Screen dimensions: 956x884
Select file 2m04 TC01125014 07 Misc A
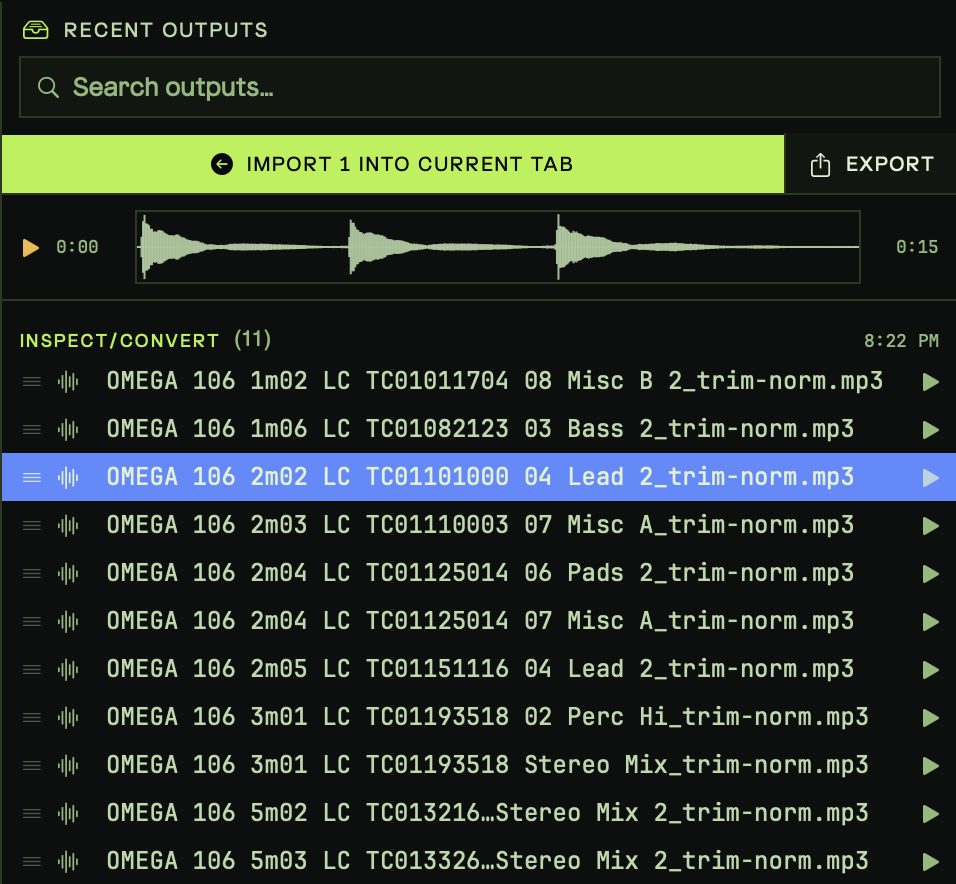[x=480, y=621]
